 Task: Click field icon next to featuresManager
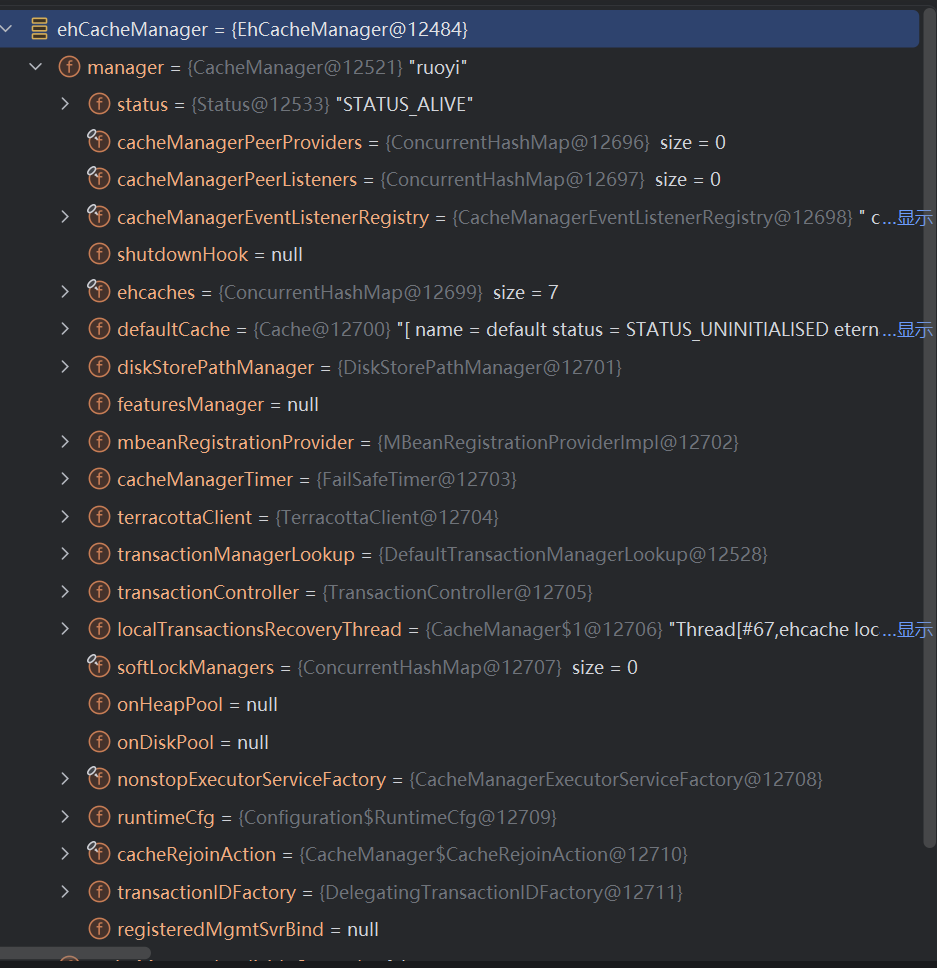99,404
